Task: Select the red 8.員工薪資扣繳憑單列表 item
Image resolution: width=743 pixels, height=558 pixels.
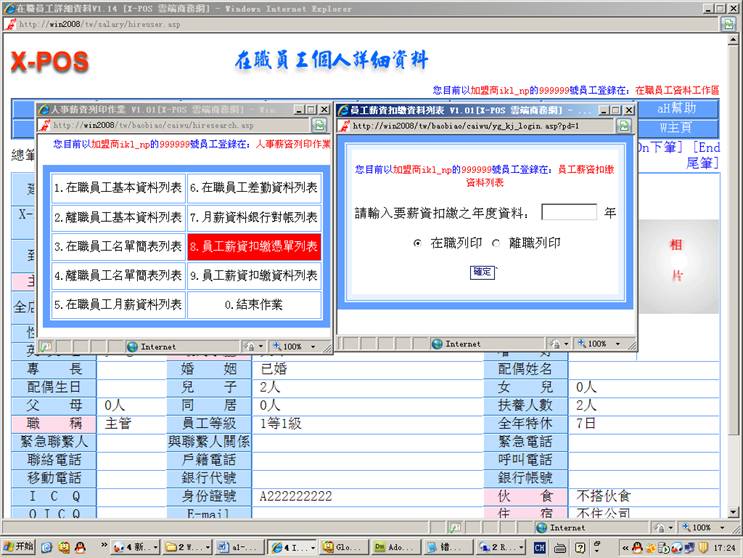Action: pyautogui.click(x=254, y=246)
